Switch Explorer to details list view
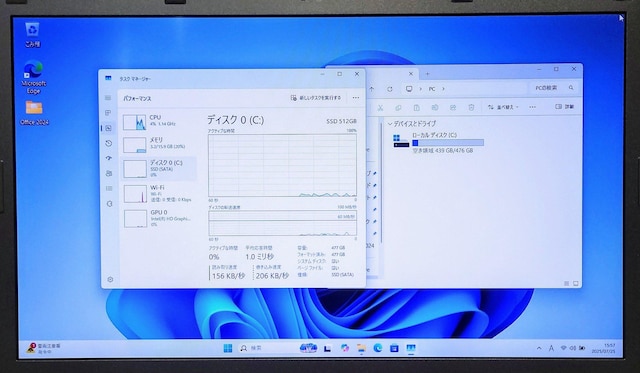The image size is (640, 373). pos(567,283)
